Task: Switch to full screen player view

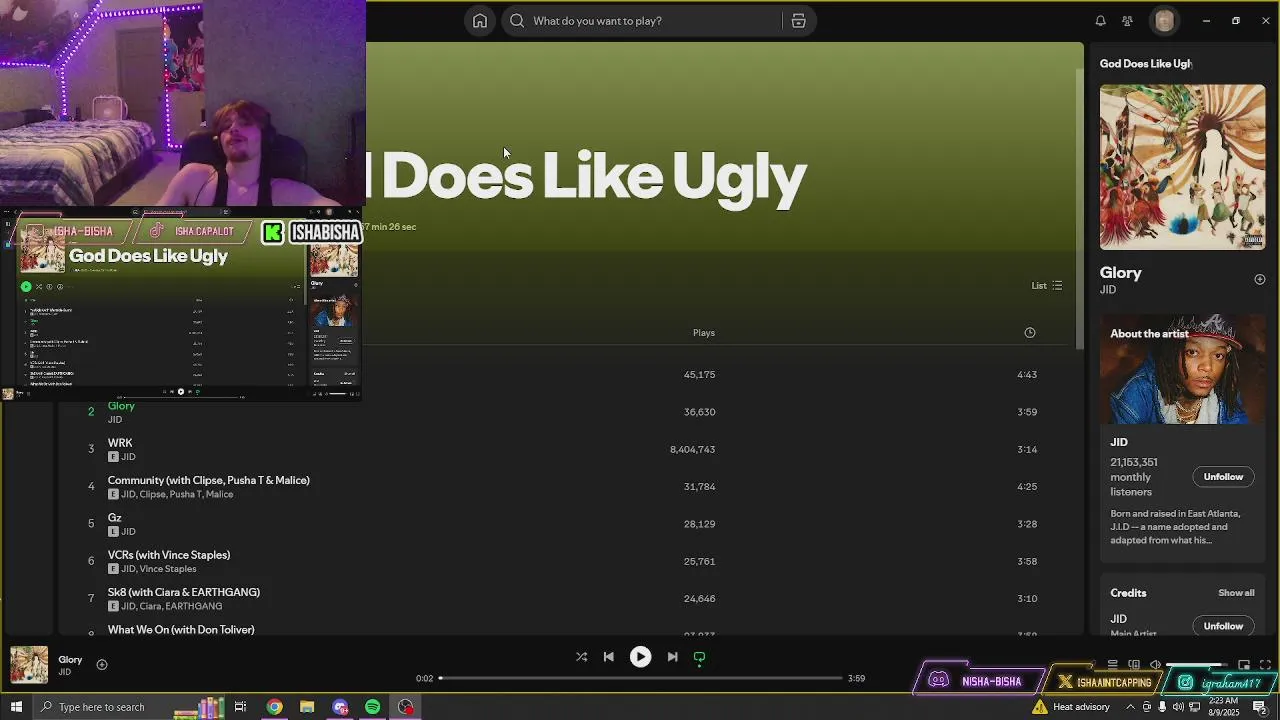Action: coord(1266,665)
